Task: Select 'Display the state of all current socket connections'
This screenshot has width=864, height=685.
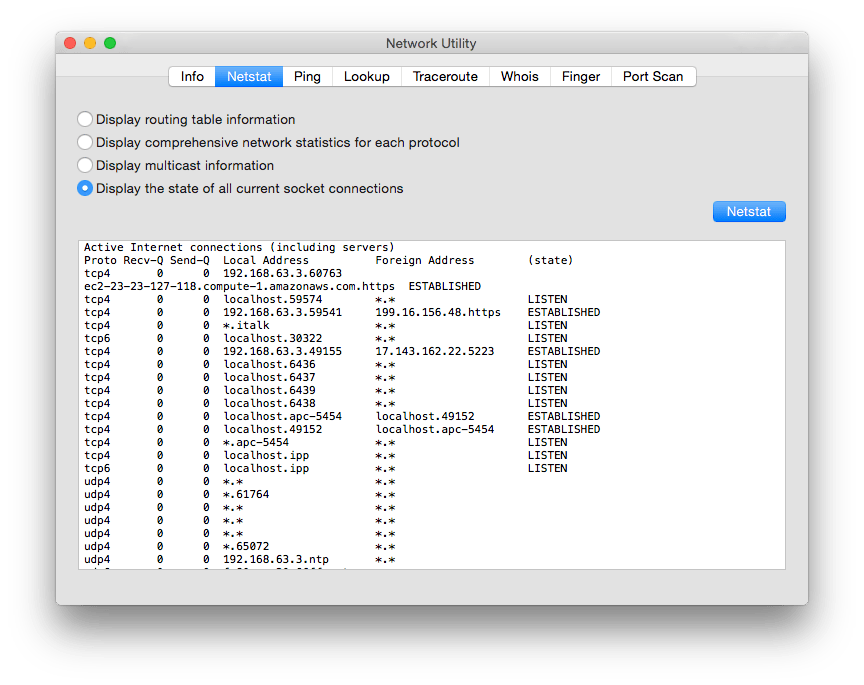Action: tap(85, 188)
